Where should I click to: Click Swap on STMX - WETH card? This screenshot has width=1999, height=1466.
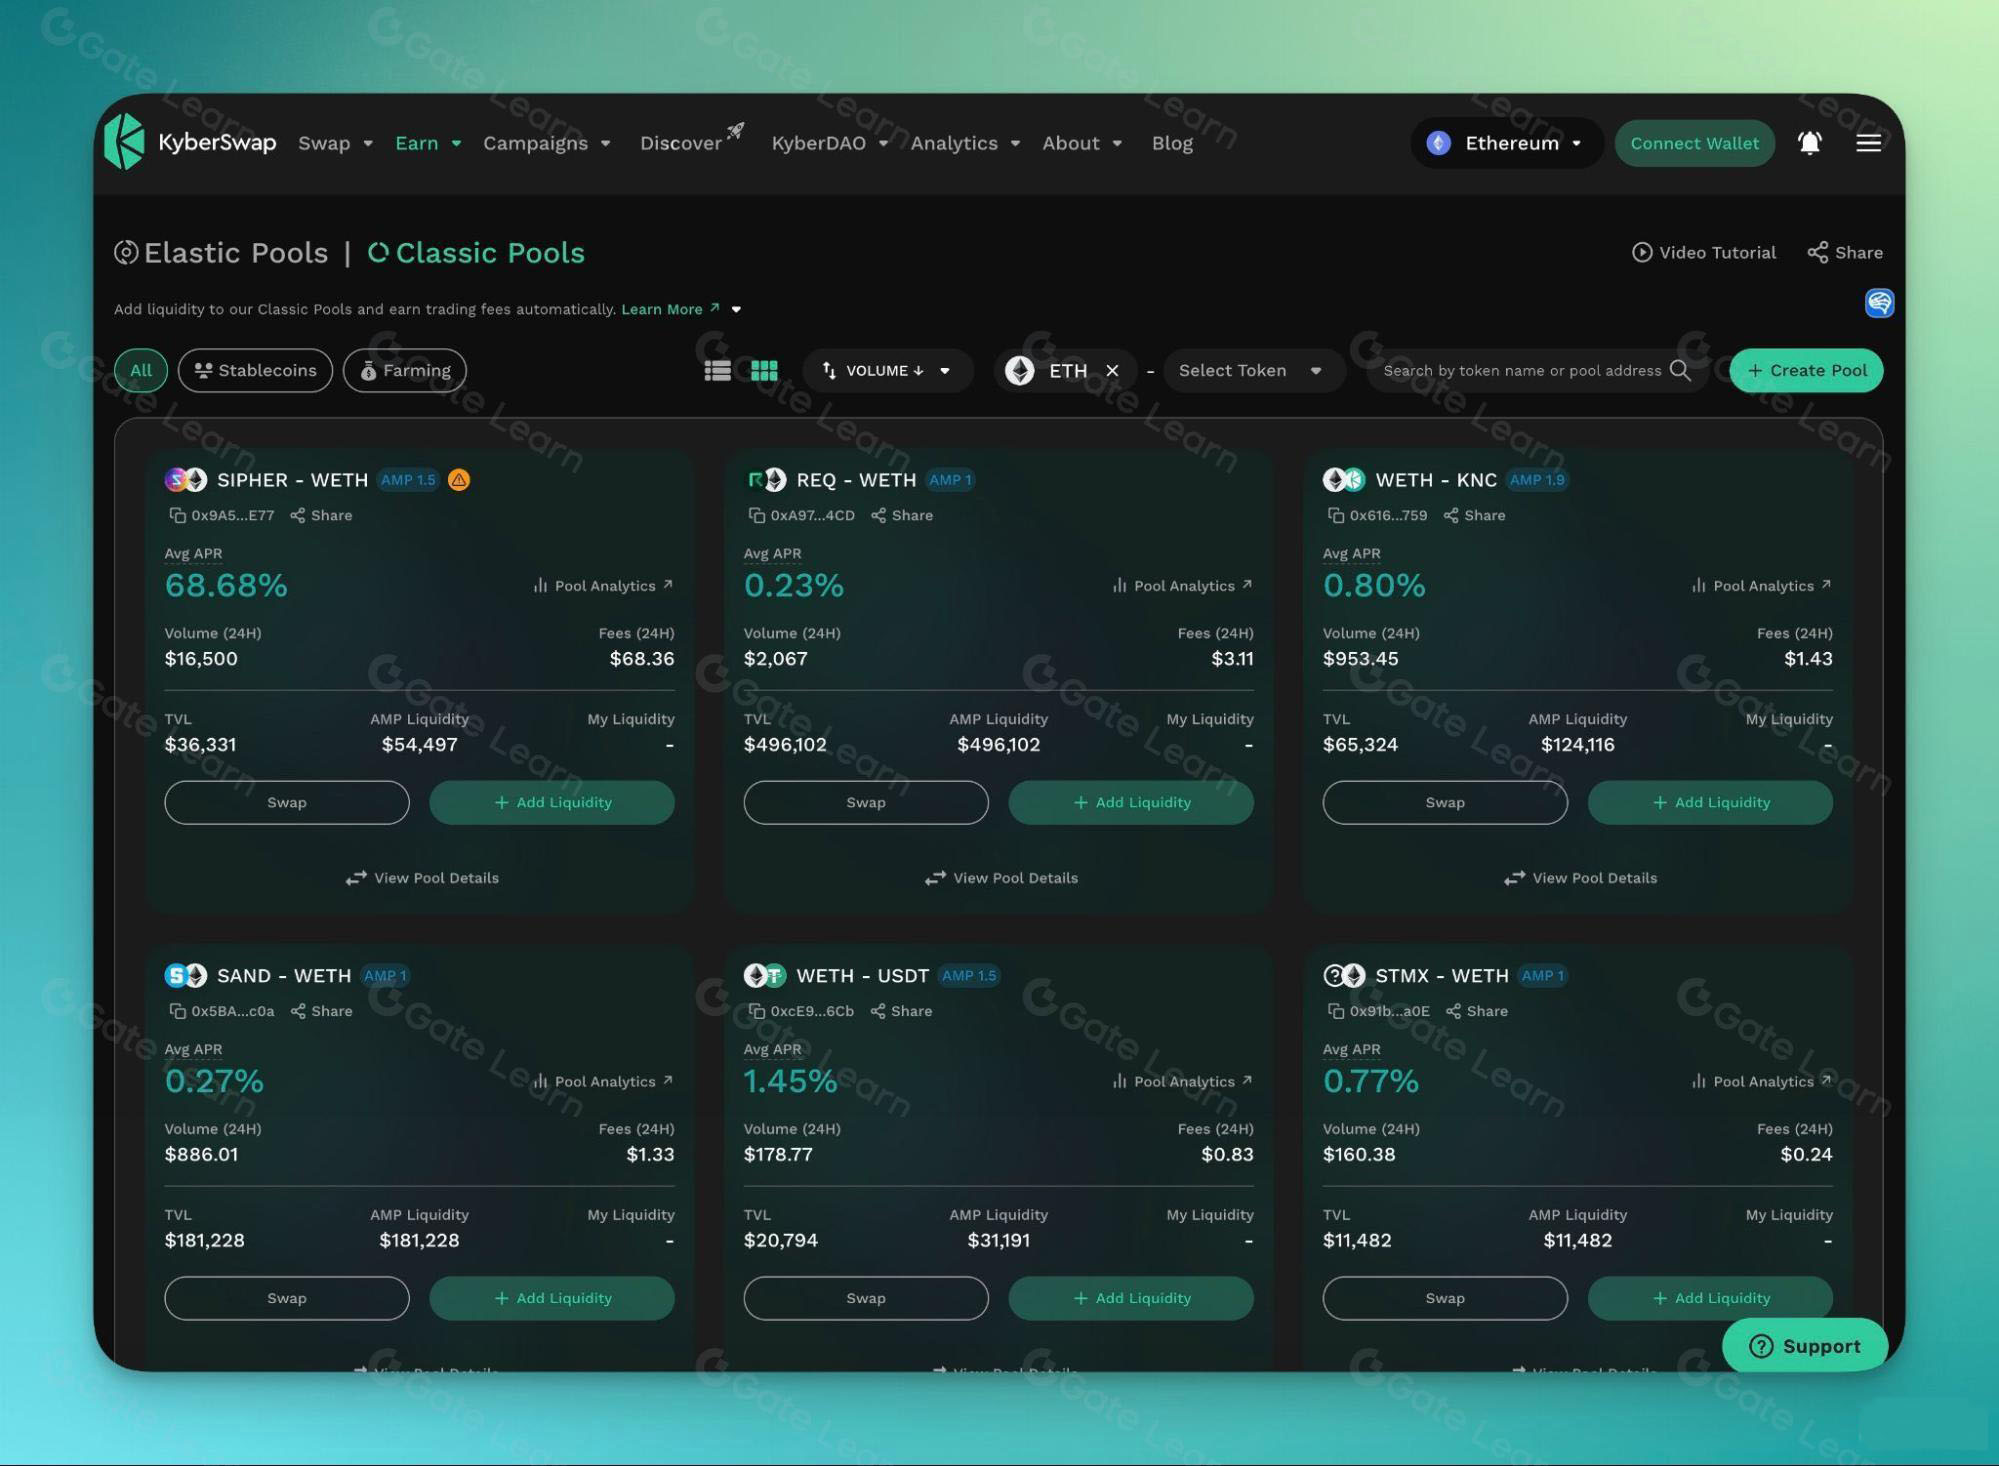coord(1445,1298)
